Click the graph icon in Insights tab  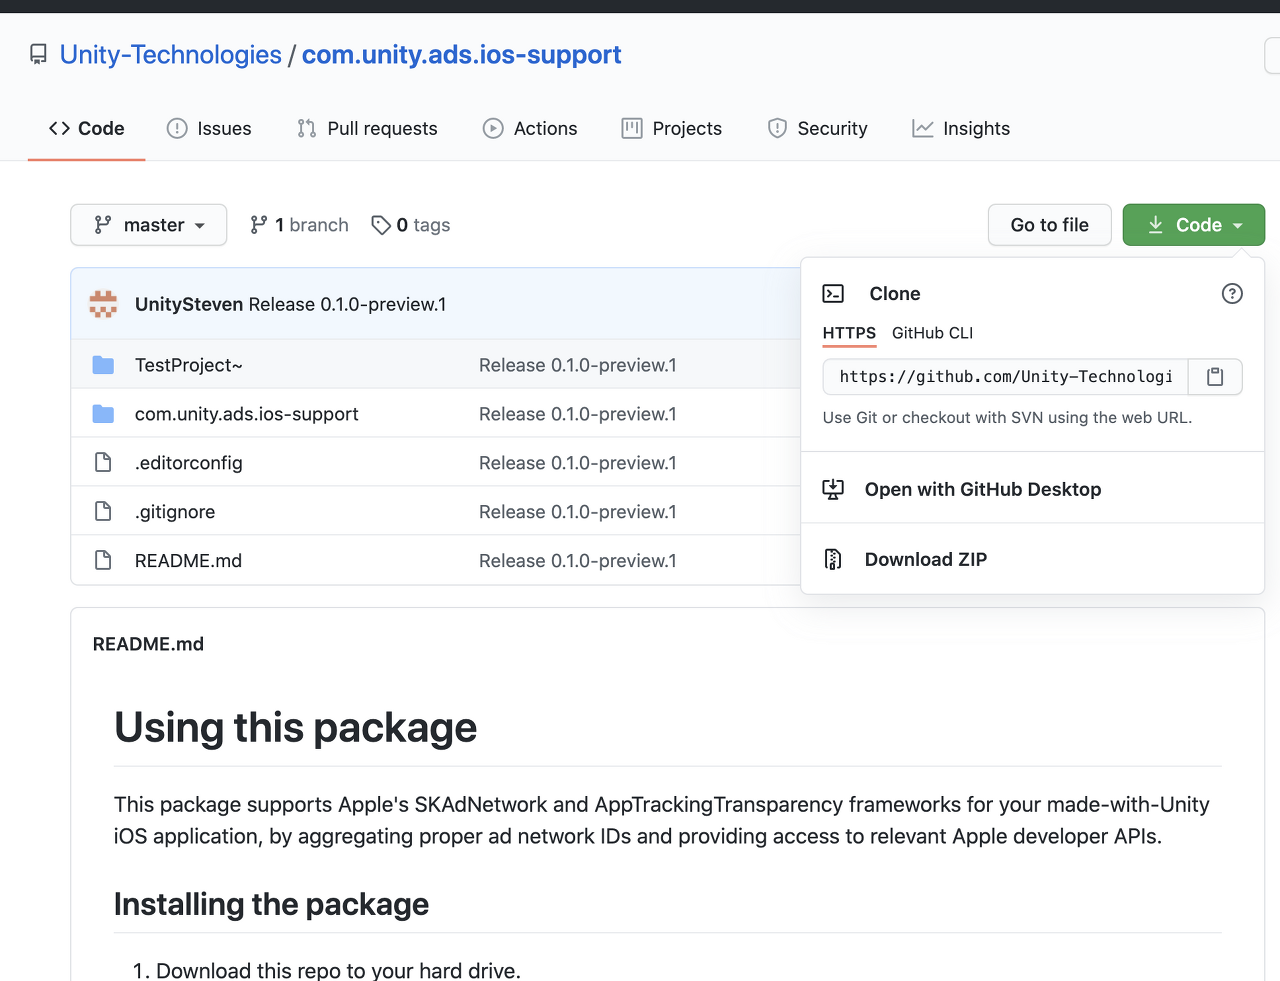pos(923,128)
